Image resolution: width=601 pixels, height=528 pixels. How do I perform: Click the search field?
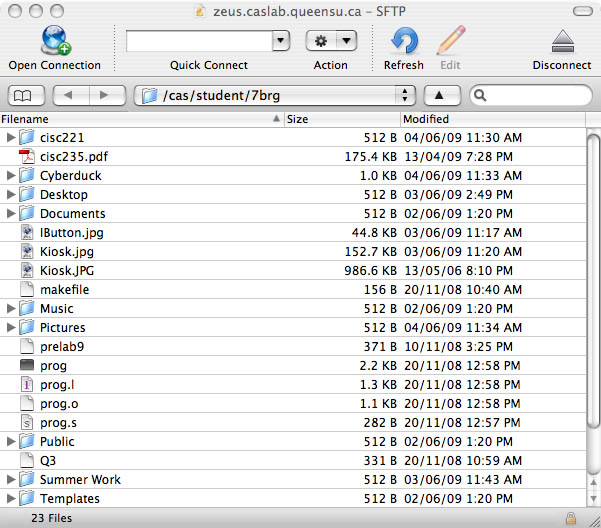pos(531,95)
